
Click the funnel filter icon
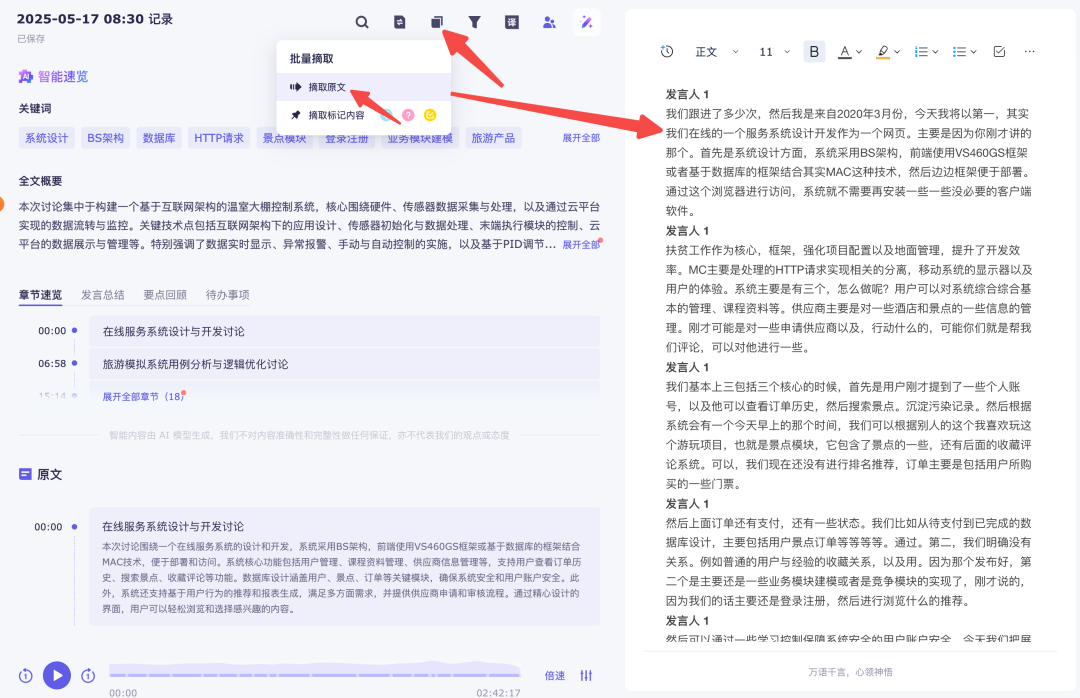[x=475, y=22]
